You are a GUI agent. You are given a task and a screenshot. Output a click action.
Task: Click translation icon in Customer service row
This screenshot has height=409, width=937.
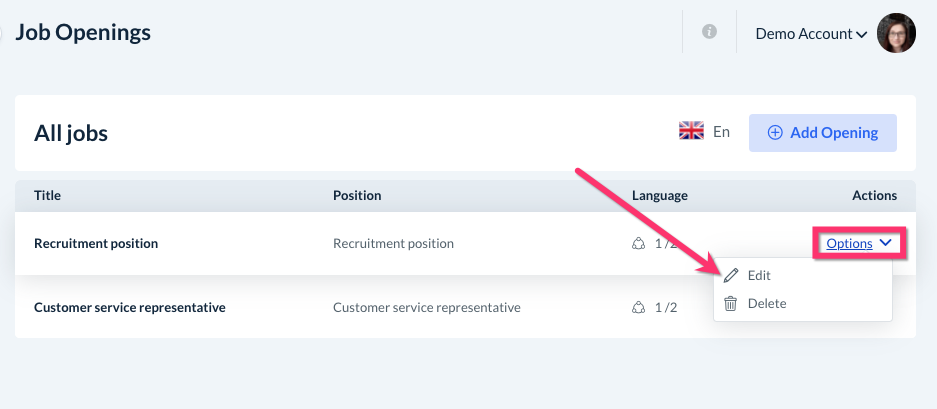(638, 307)
